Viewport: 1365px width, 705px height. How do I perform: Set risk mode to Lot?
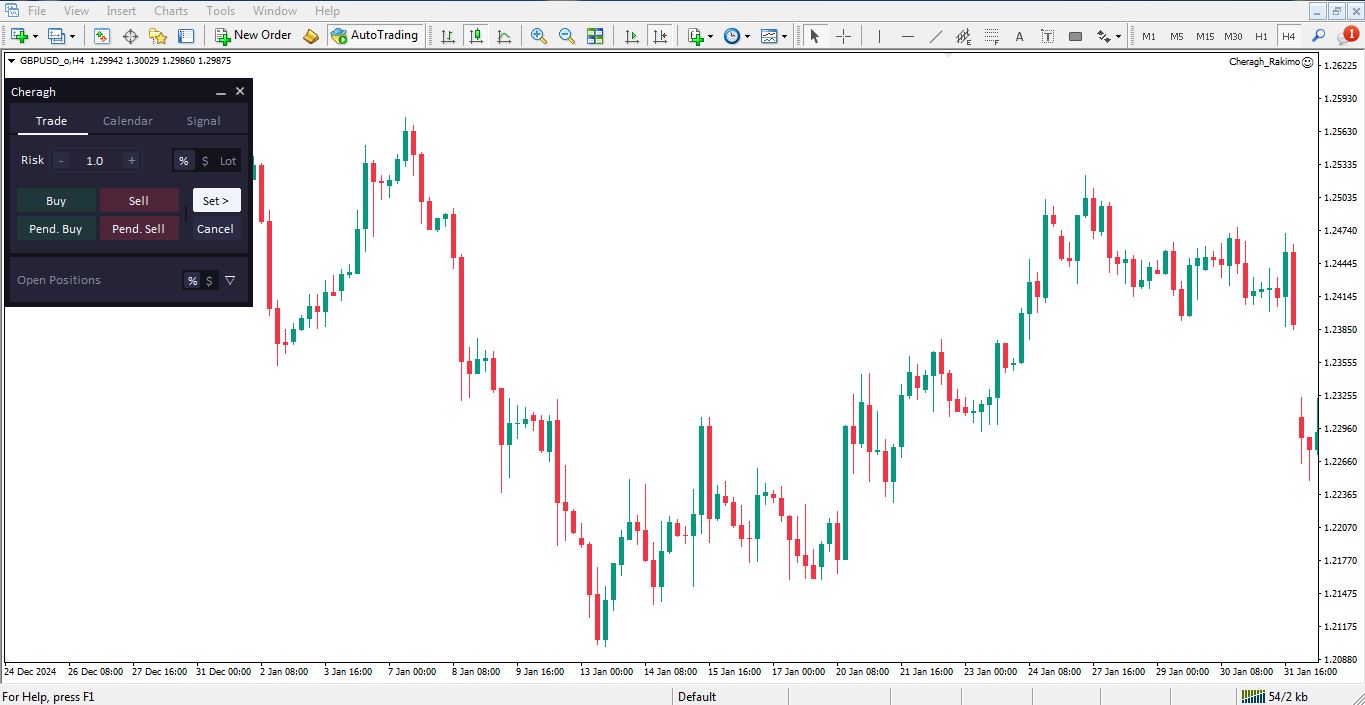click(228, 161)
